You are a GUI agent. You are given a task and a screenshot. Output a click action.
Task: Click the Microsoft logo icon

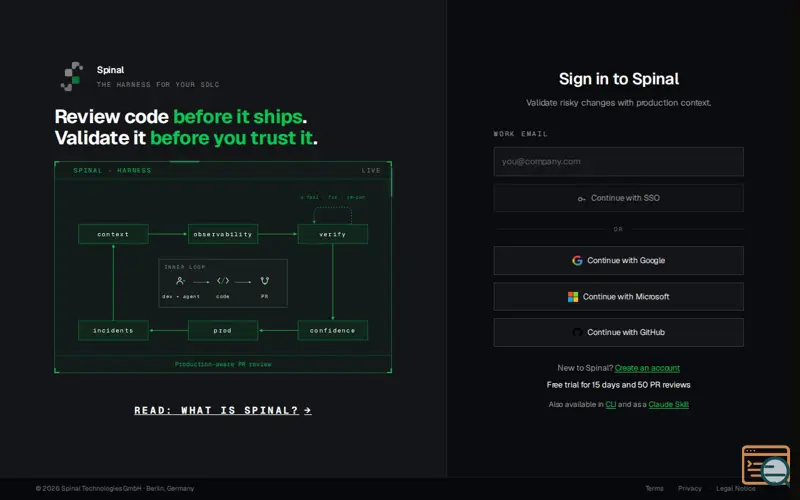coord(573,297)
